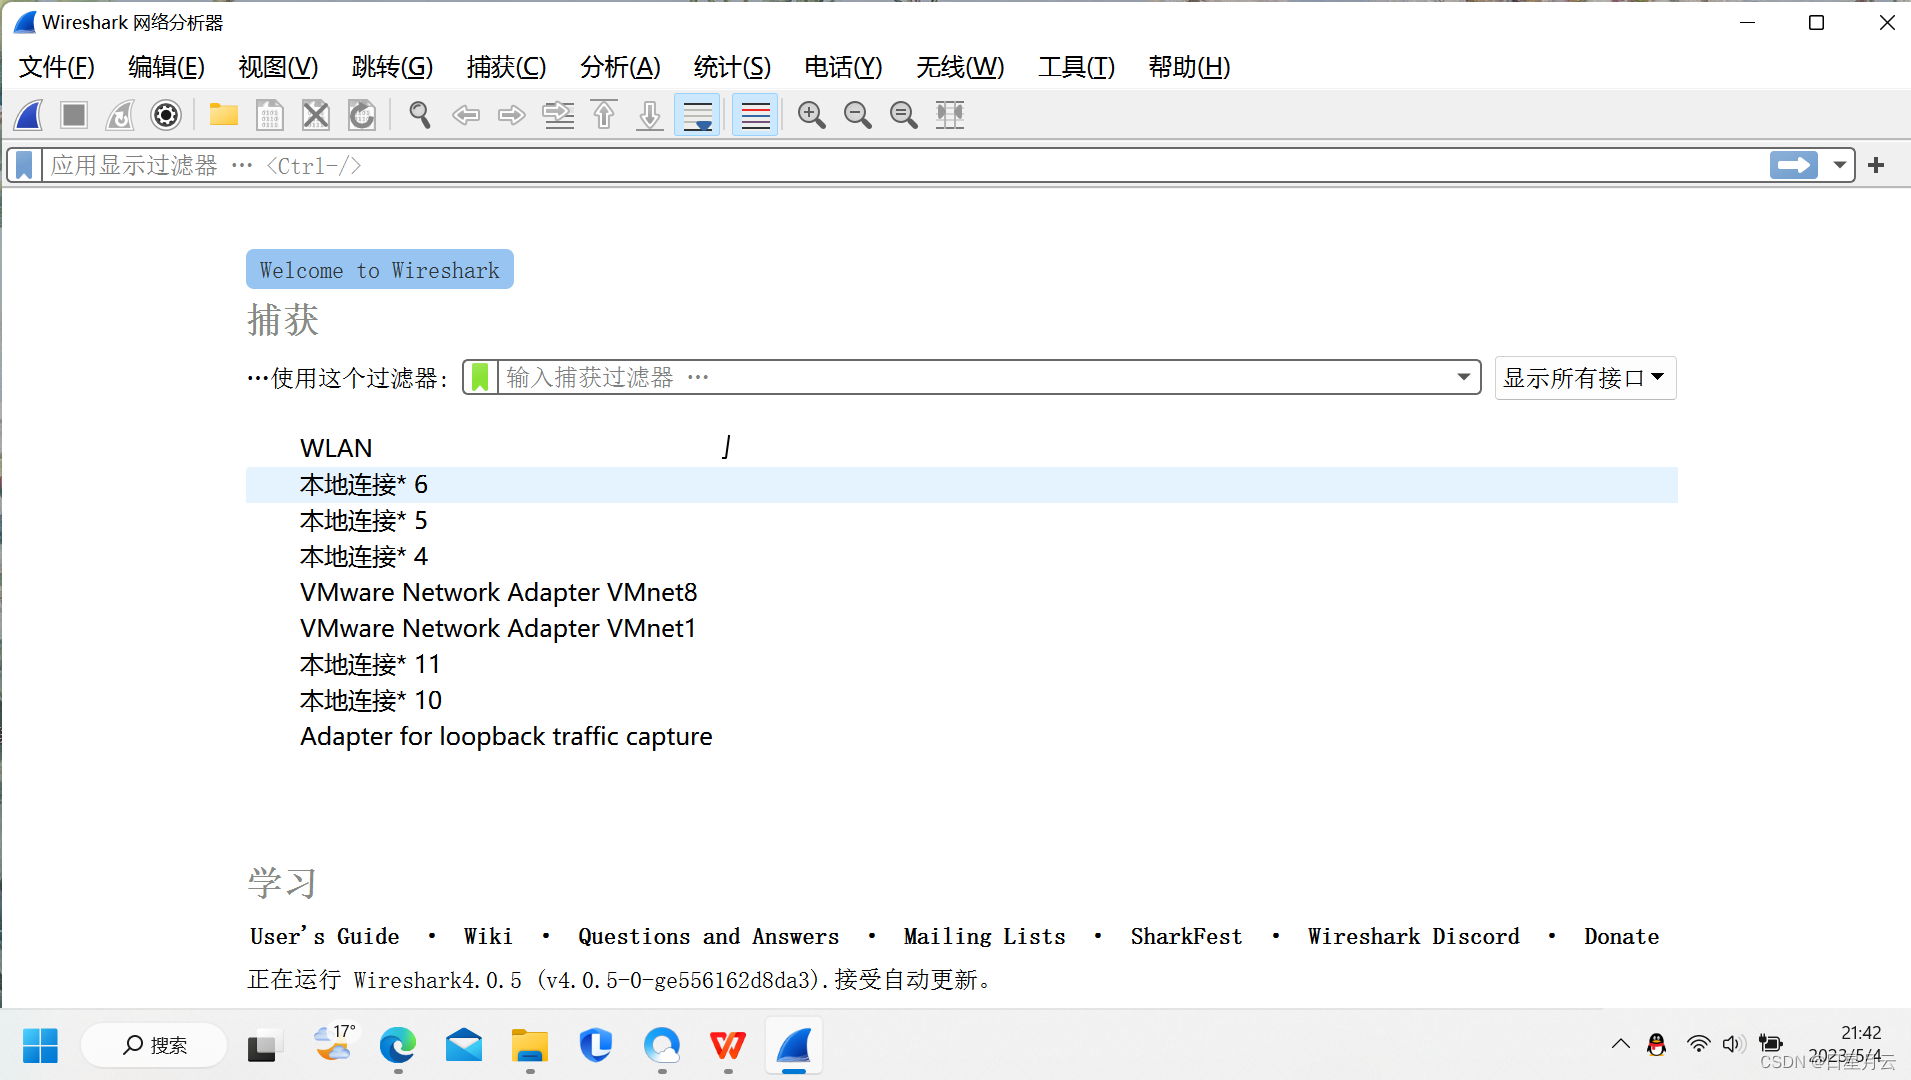The height and width of the screenshot is (1080, 1911).
Task: Select VMware Network Adapter VMnet1
Action: 961,628
